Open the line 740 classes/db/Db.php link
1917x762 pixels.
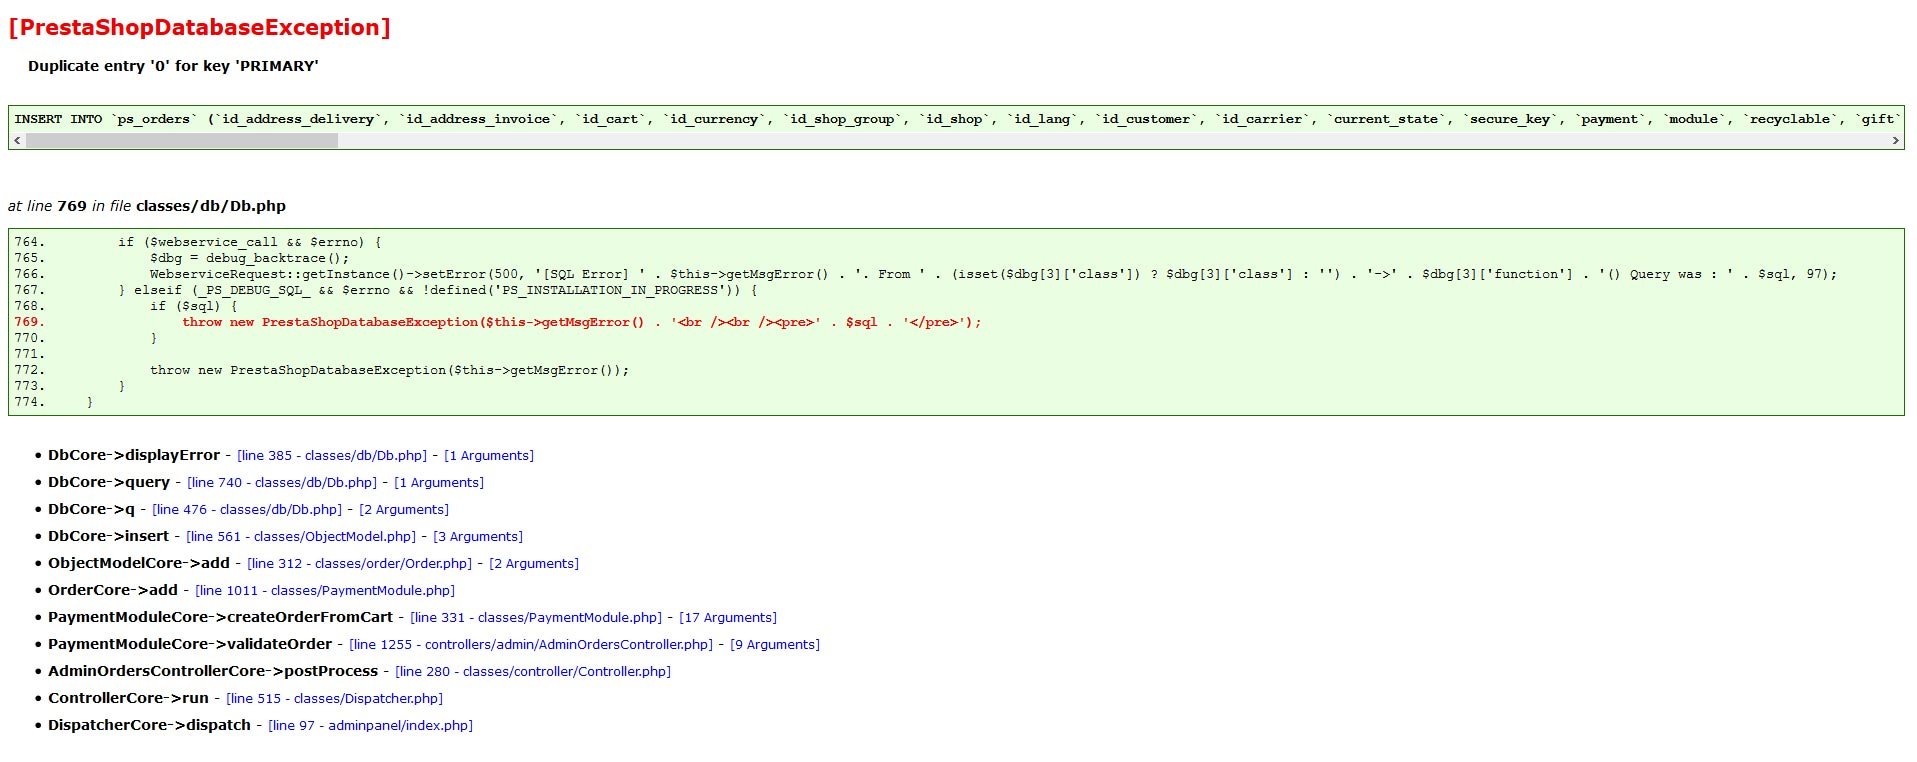click(282, 483)
